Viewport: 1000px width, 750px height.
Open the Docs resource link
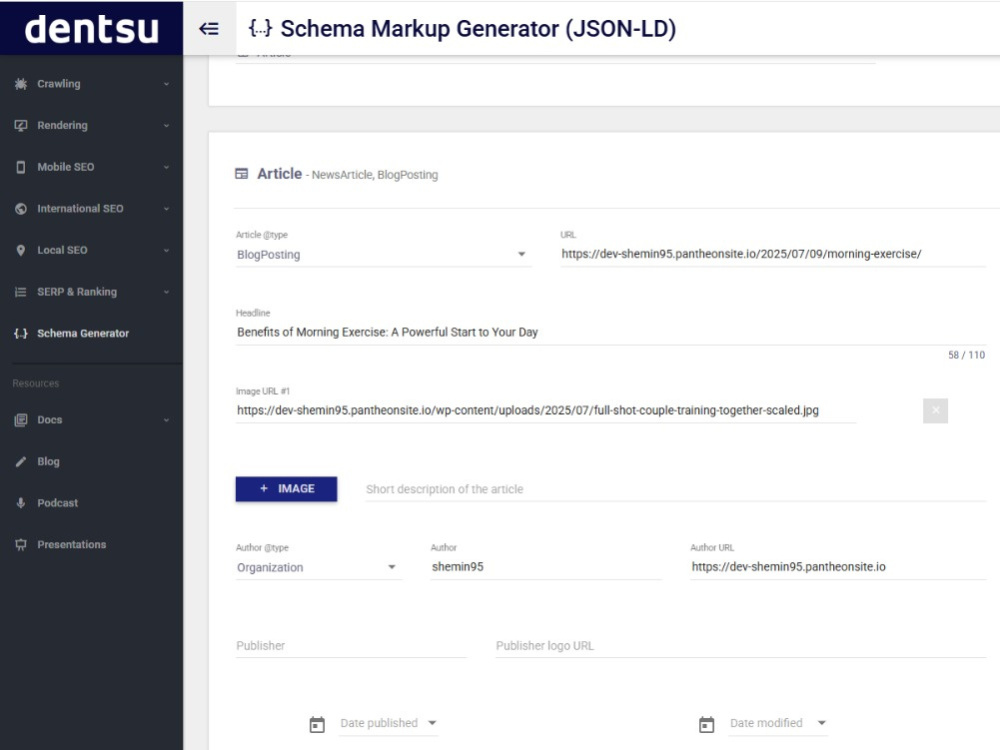pyautogui.click(x=91, y=420)
